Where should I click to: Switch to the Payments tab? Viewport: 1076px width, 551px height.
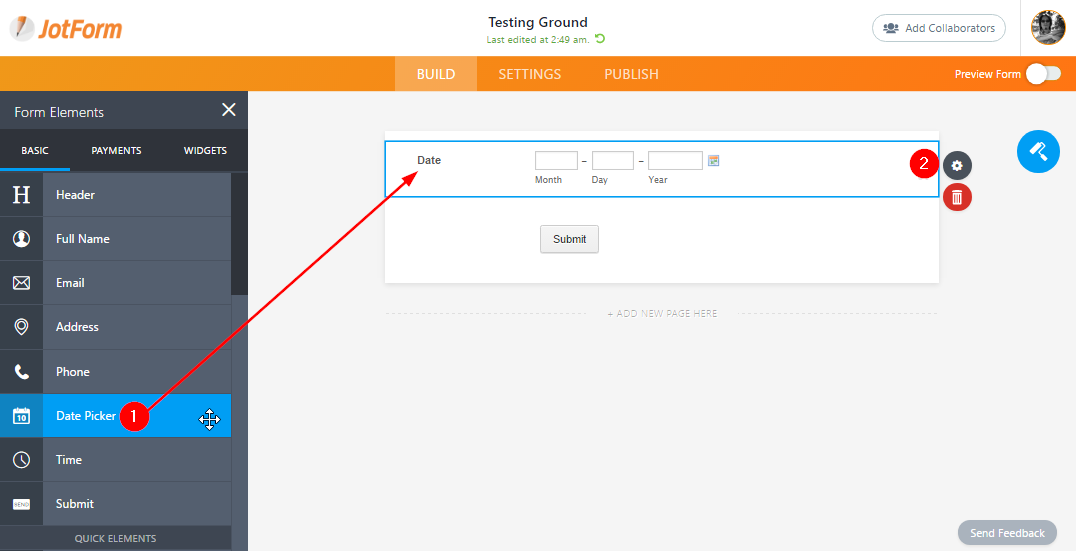116,151
